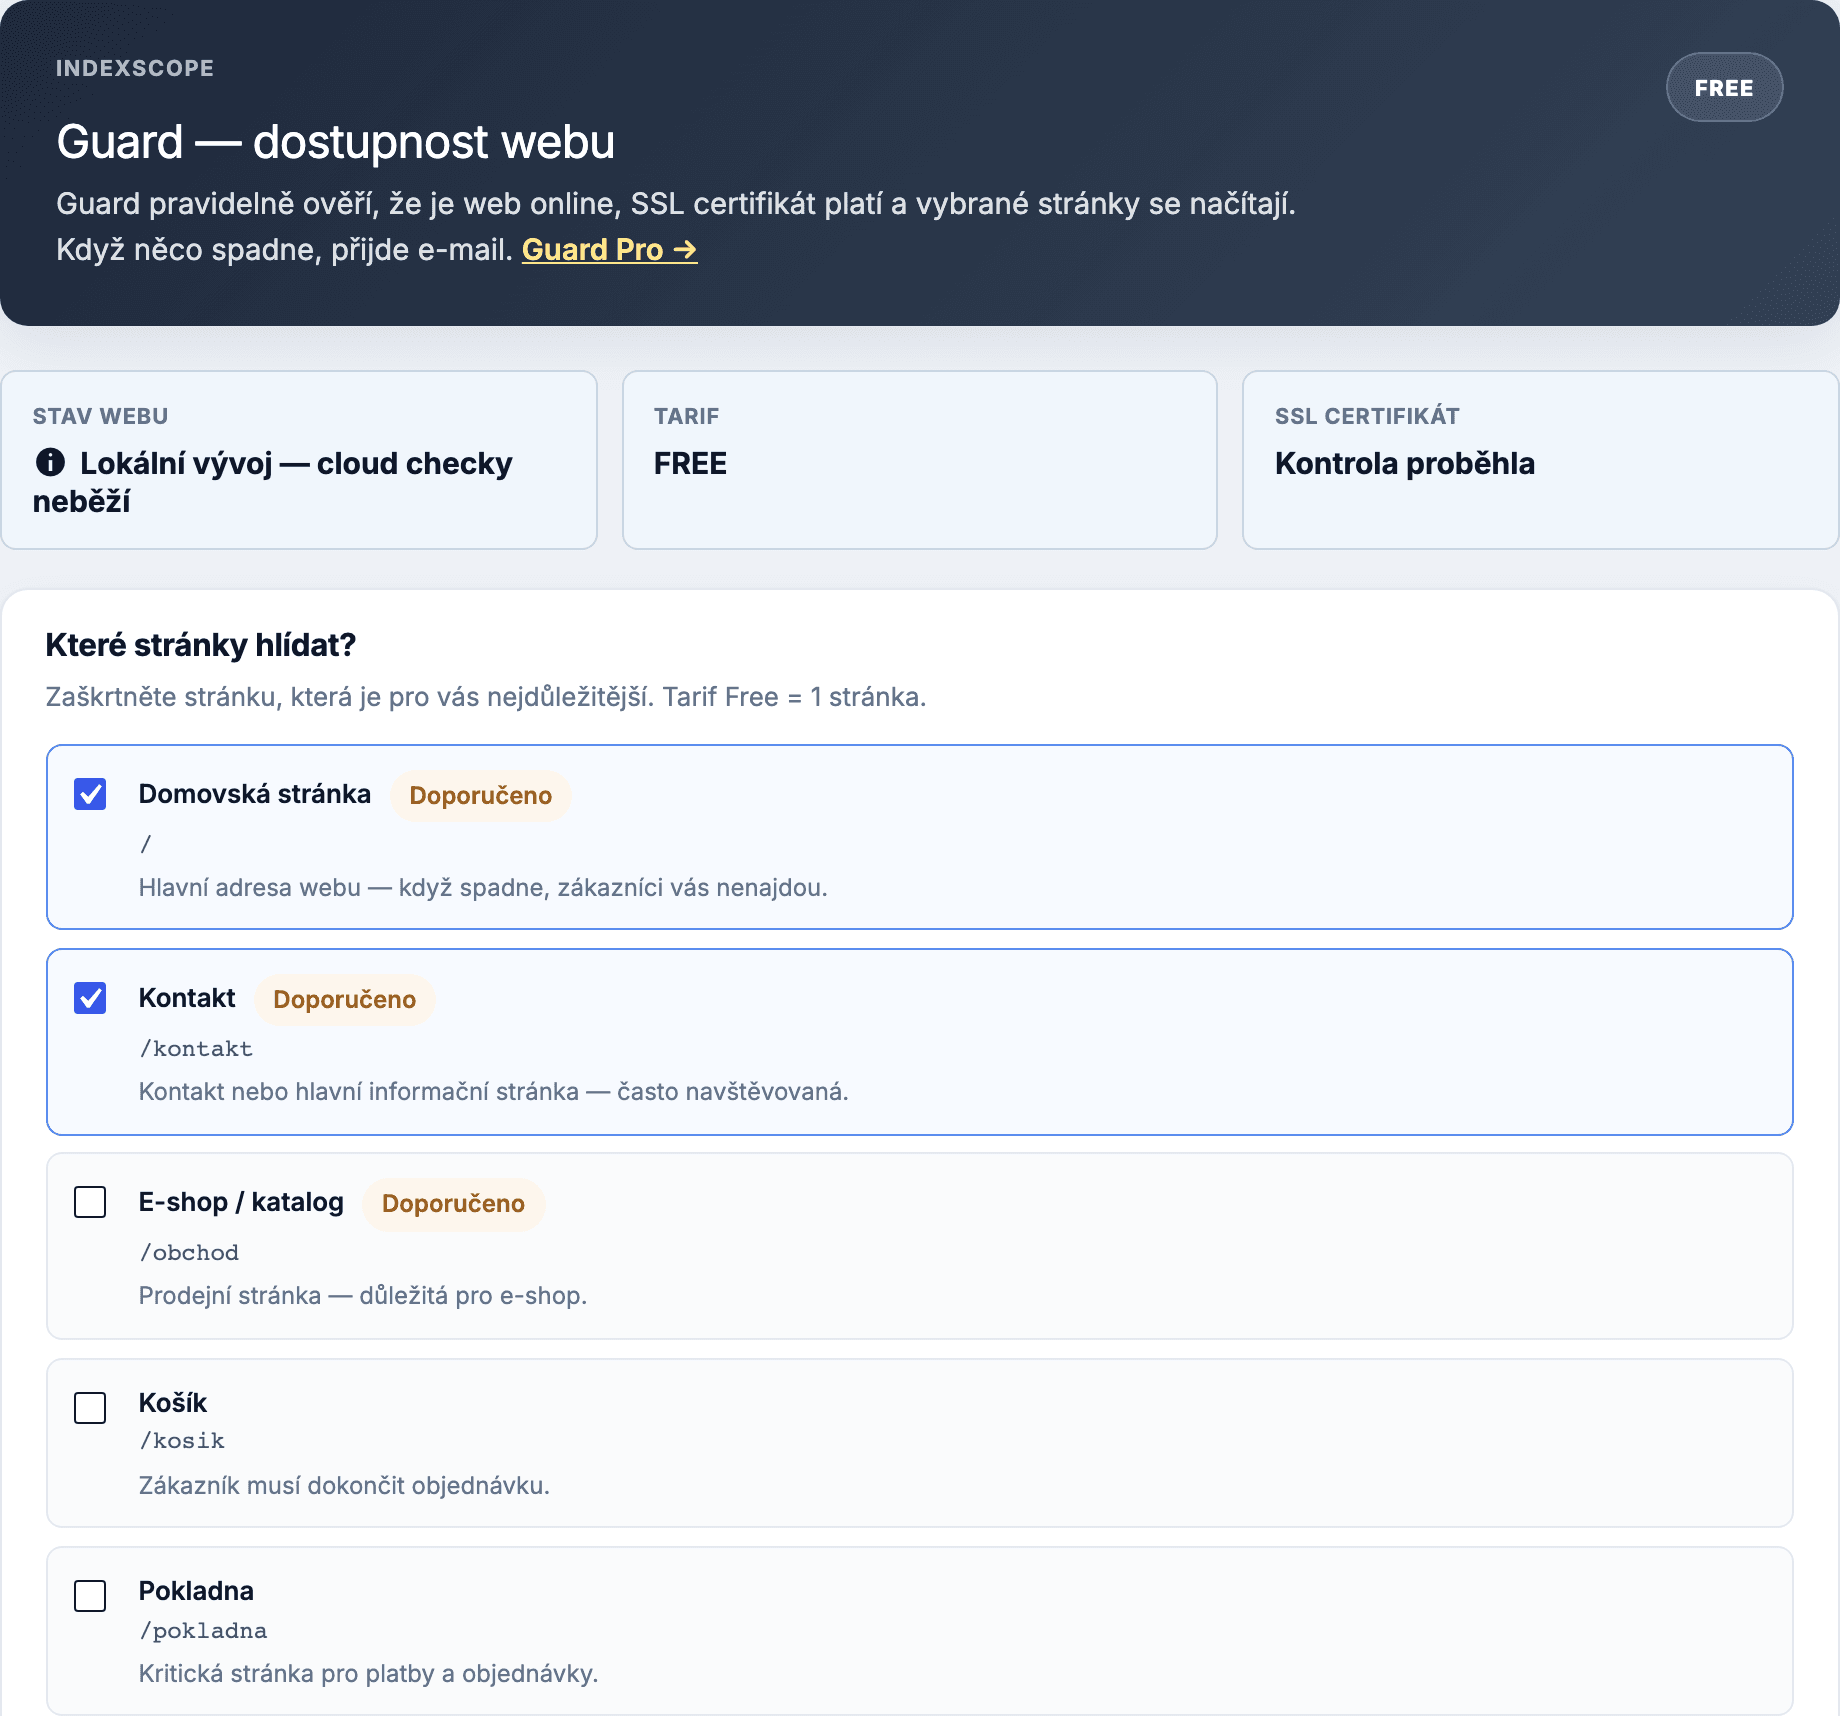
Task: Click the Pokladna label
Action: pyautogui.click(x=196, y=1591)
